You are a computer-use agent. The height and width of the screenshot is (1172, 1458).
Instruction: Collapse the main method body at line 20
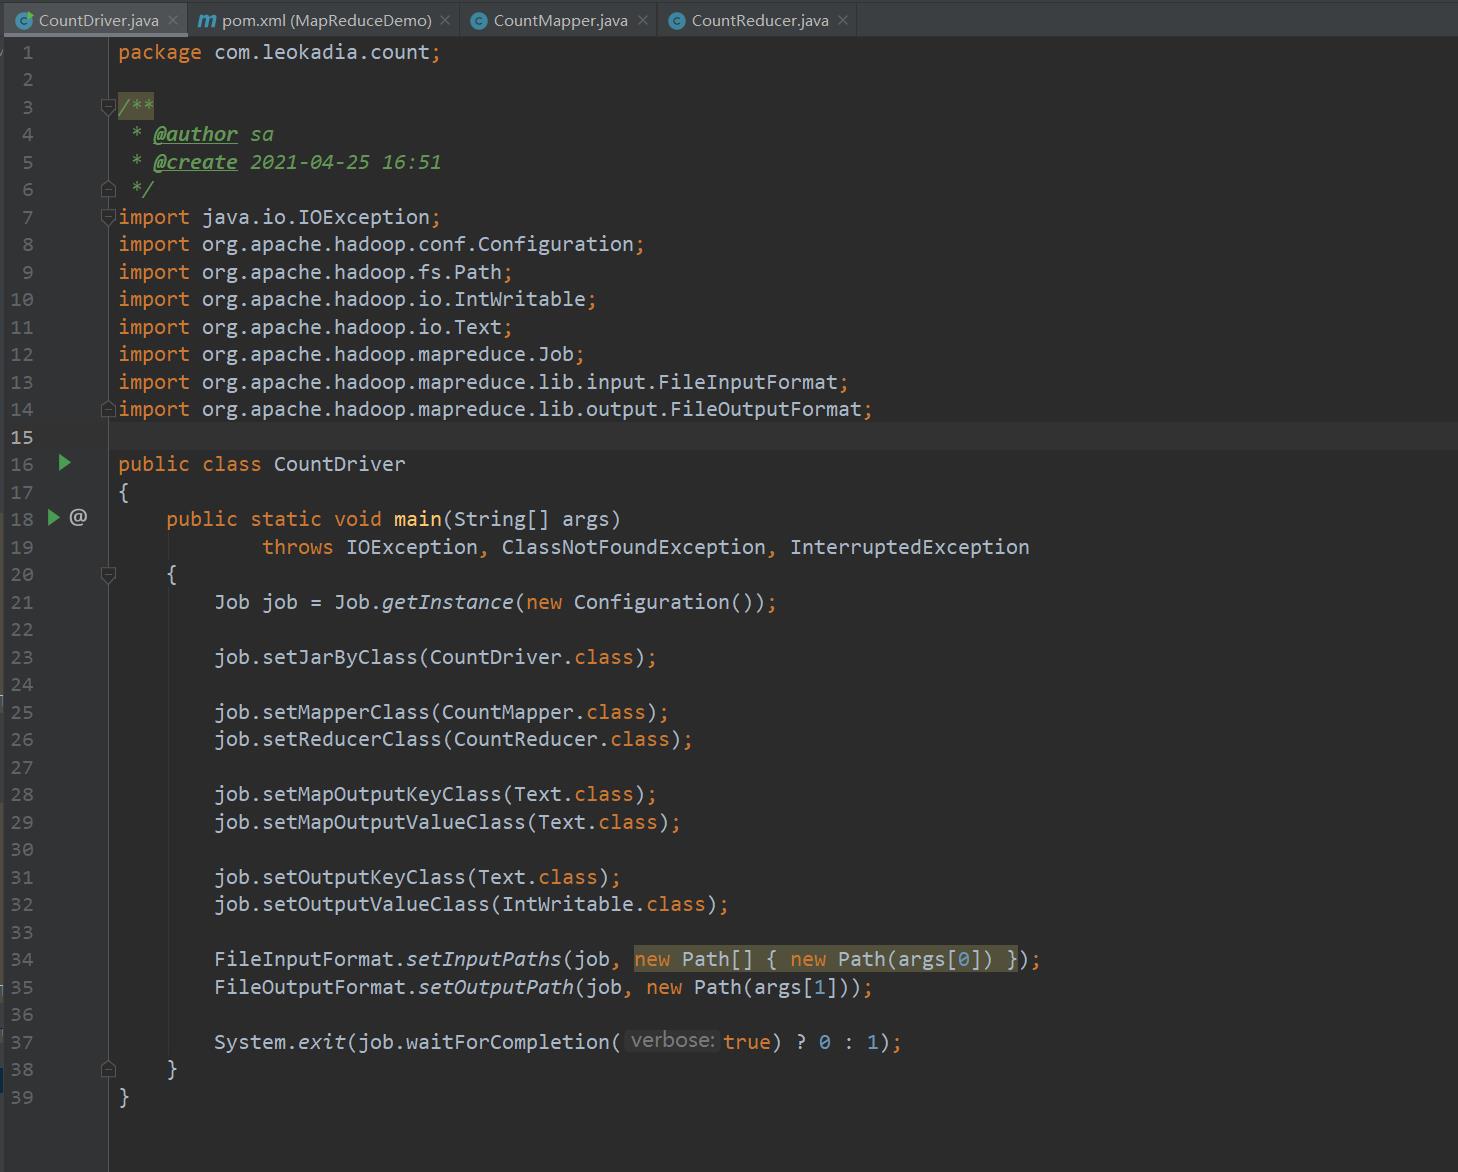pyautogui.click(x=108, y=574)
